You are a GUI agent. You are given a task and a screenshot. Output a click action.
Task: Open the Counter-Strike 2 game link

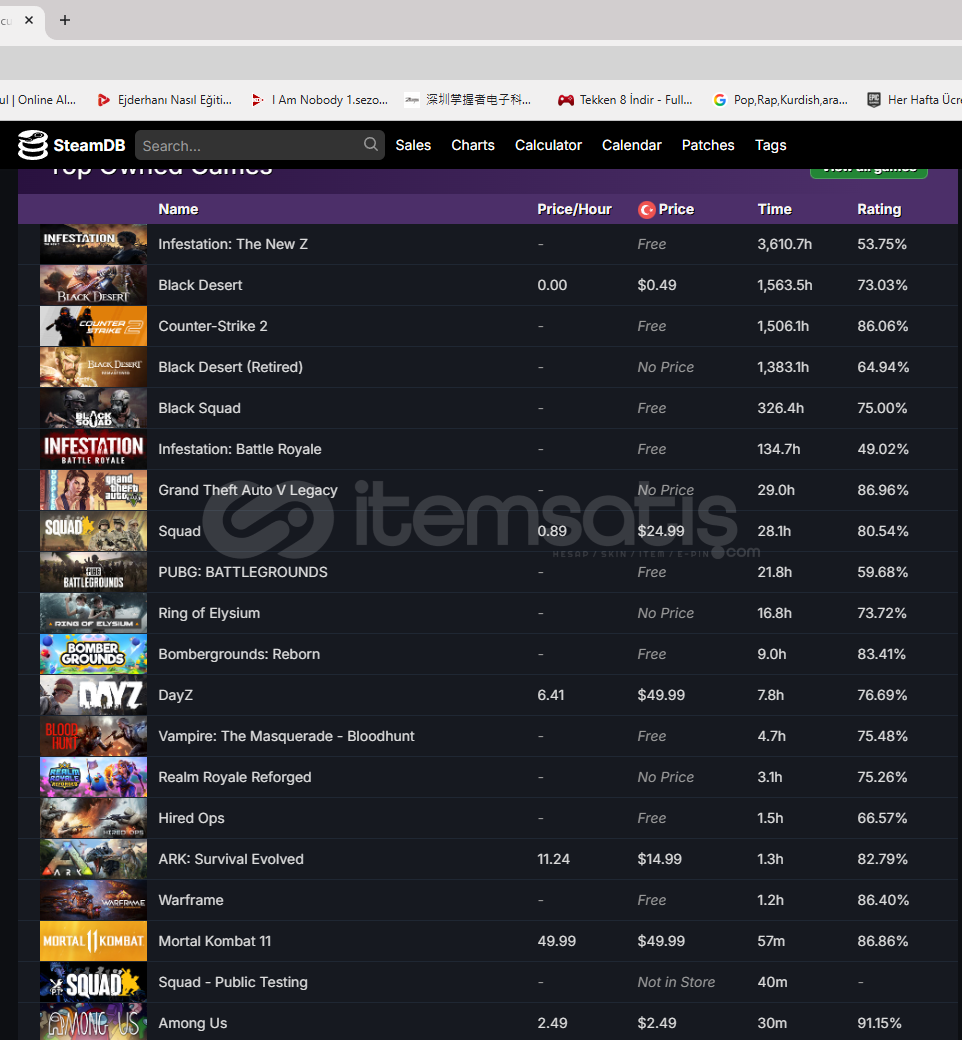[x=213, y=326]
